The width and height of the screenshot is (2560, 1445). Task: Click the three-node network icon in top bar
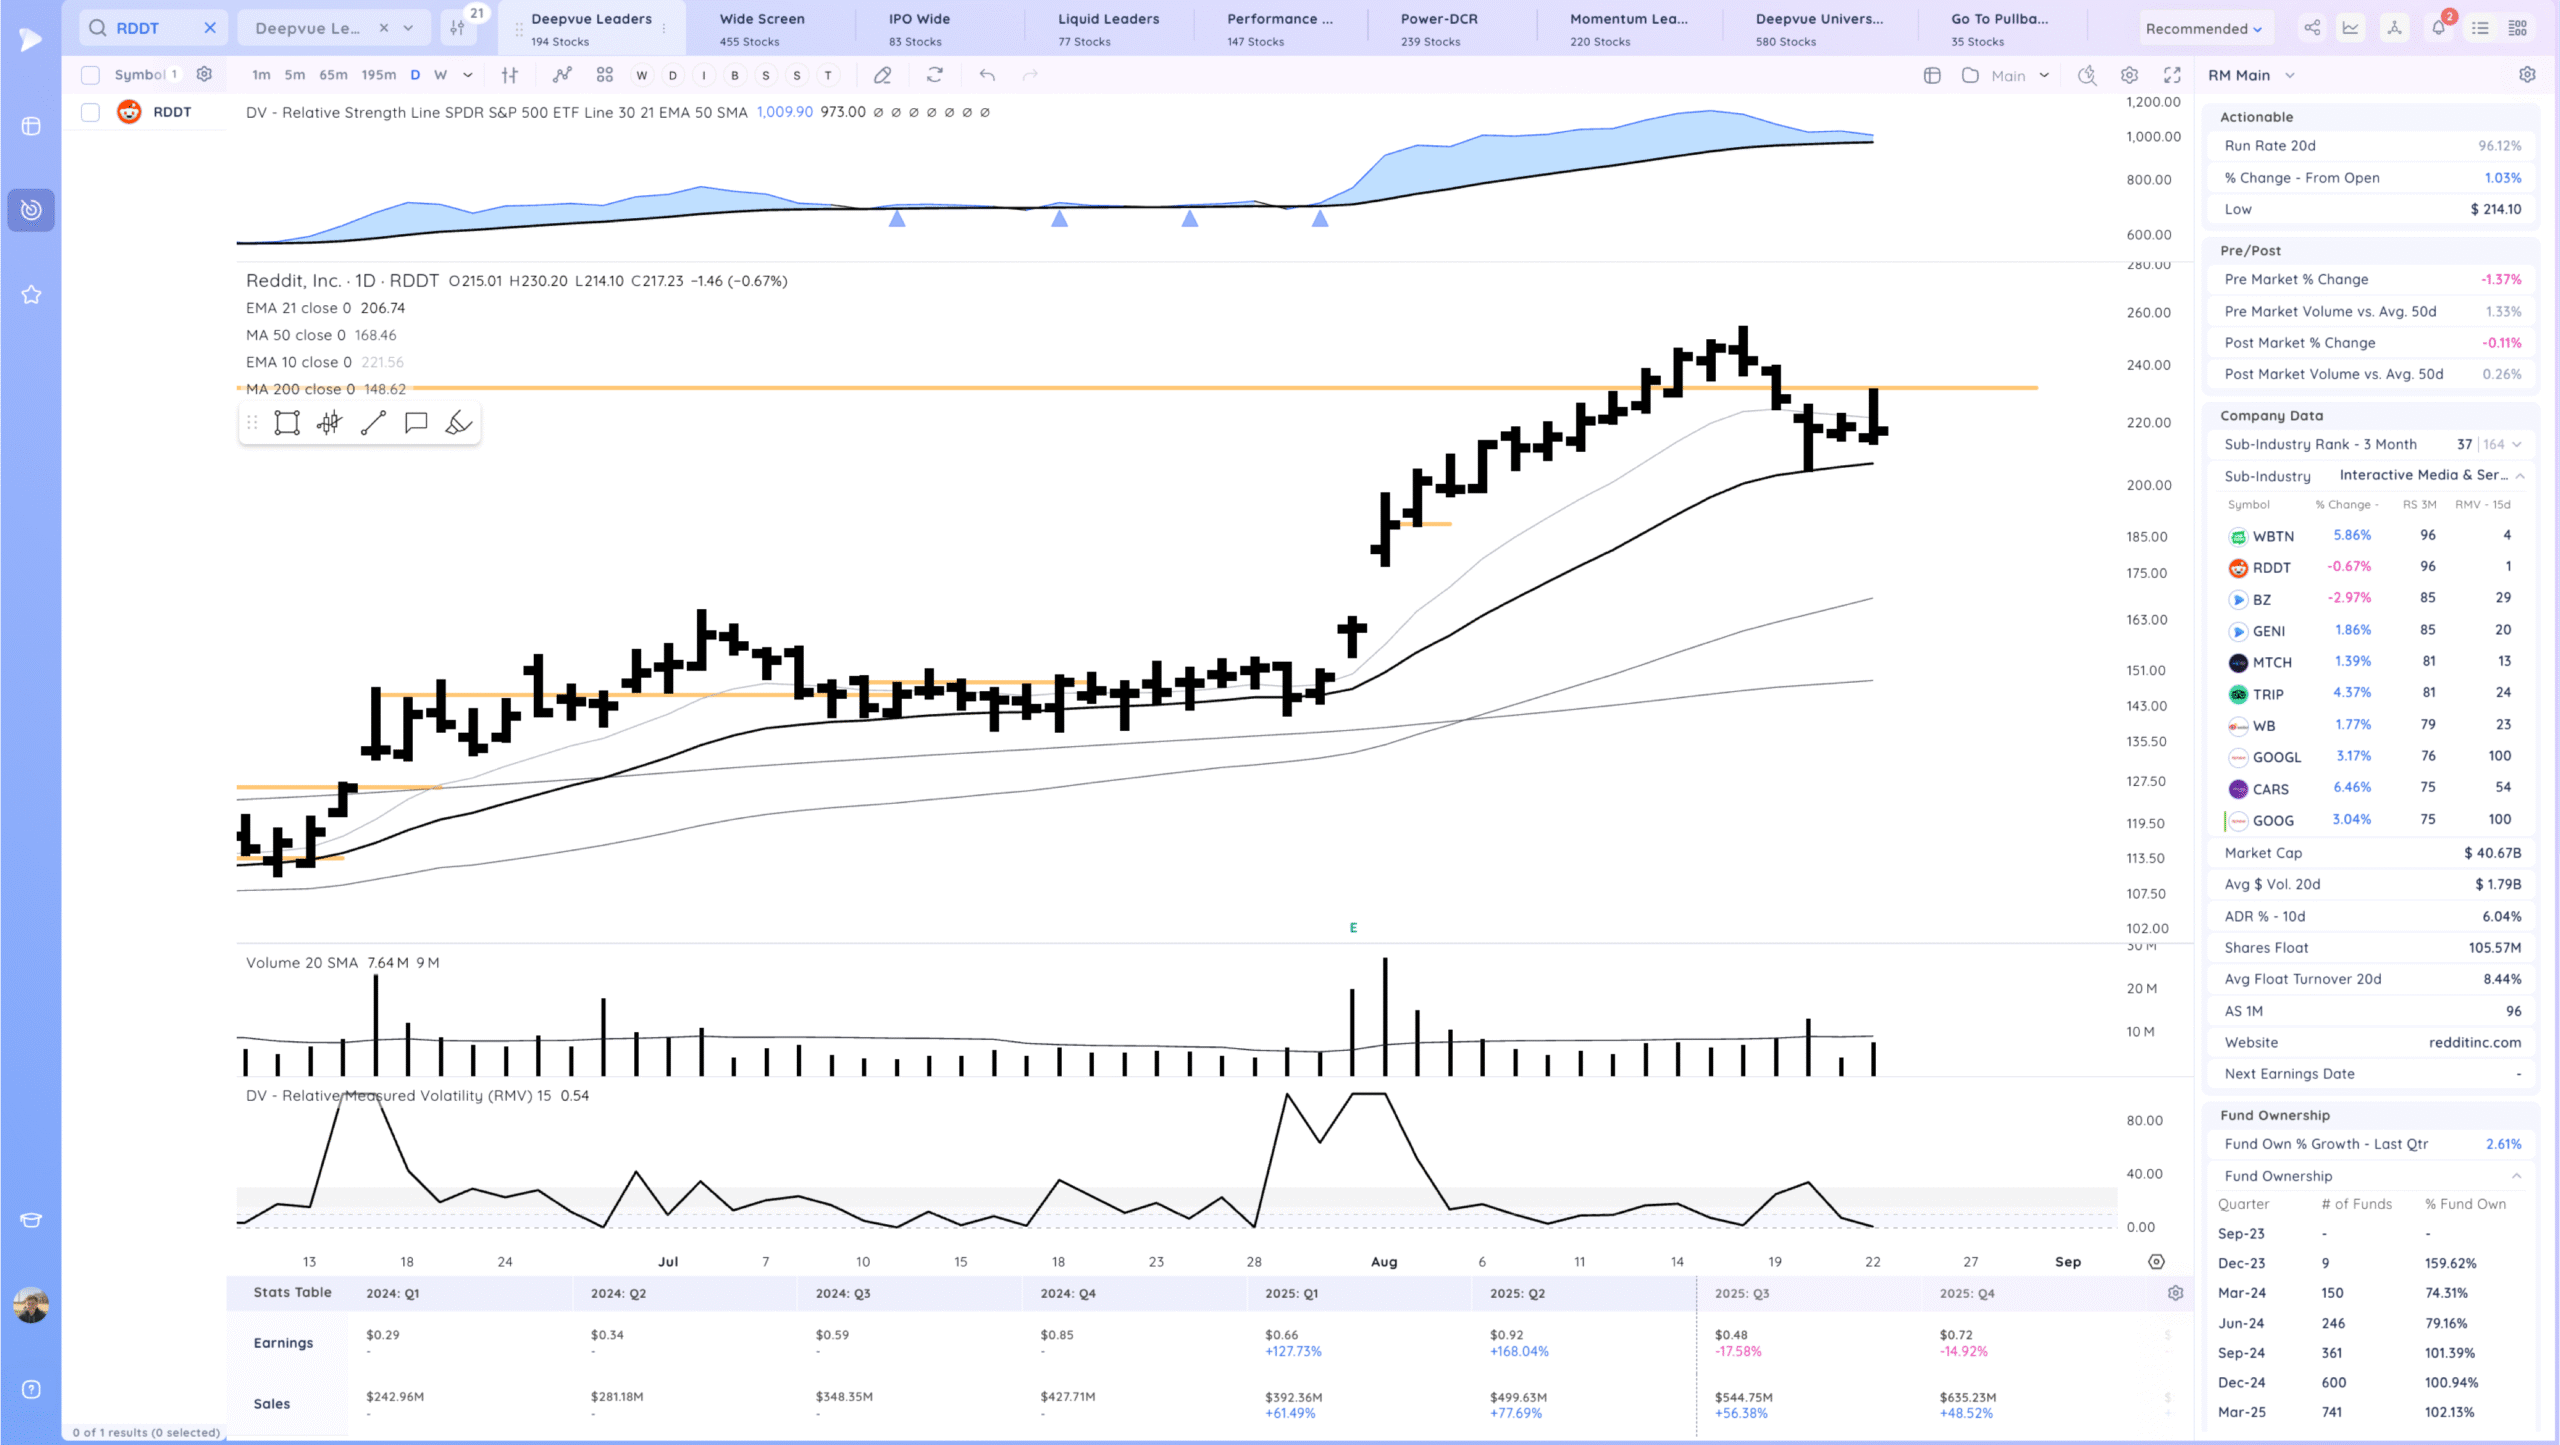tap(2394, 28)
